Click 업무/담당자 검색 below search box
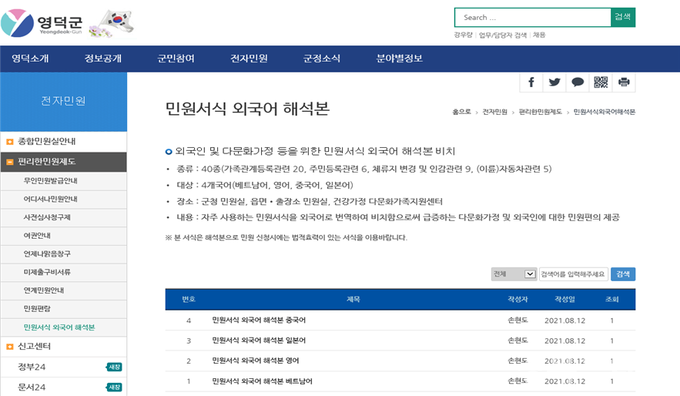The image size is (680, 396). 503,35
